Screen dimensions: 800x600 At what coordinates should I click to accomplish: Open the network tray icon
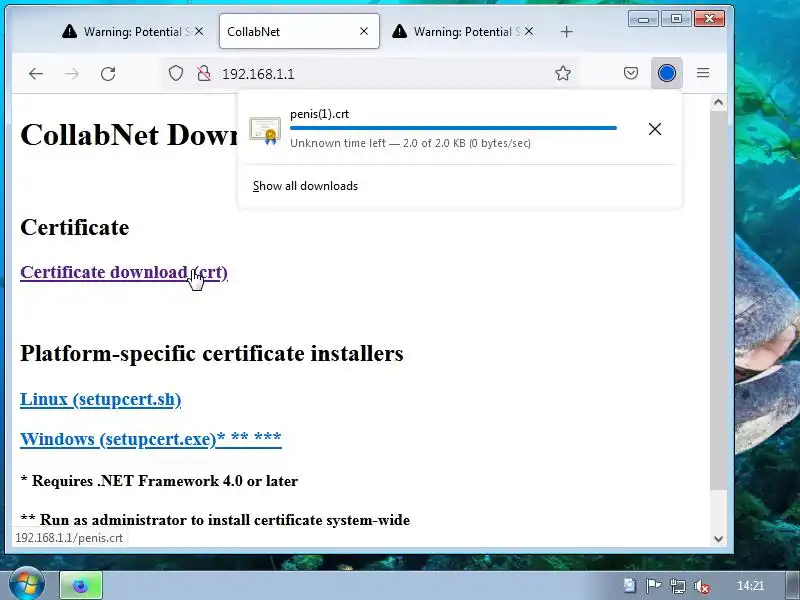point(678,586)
